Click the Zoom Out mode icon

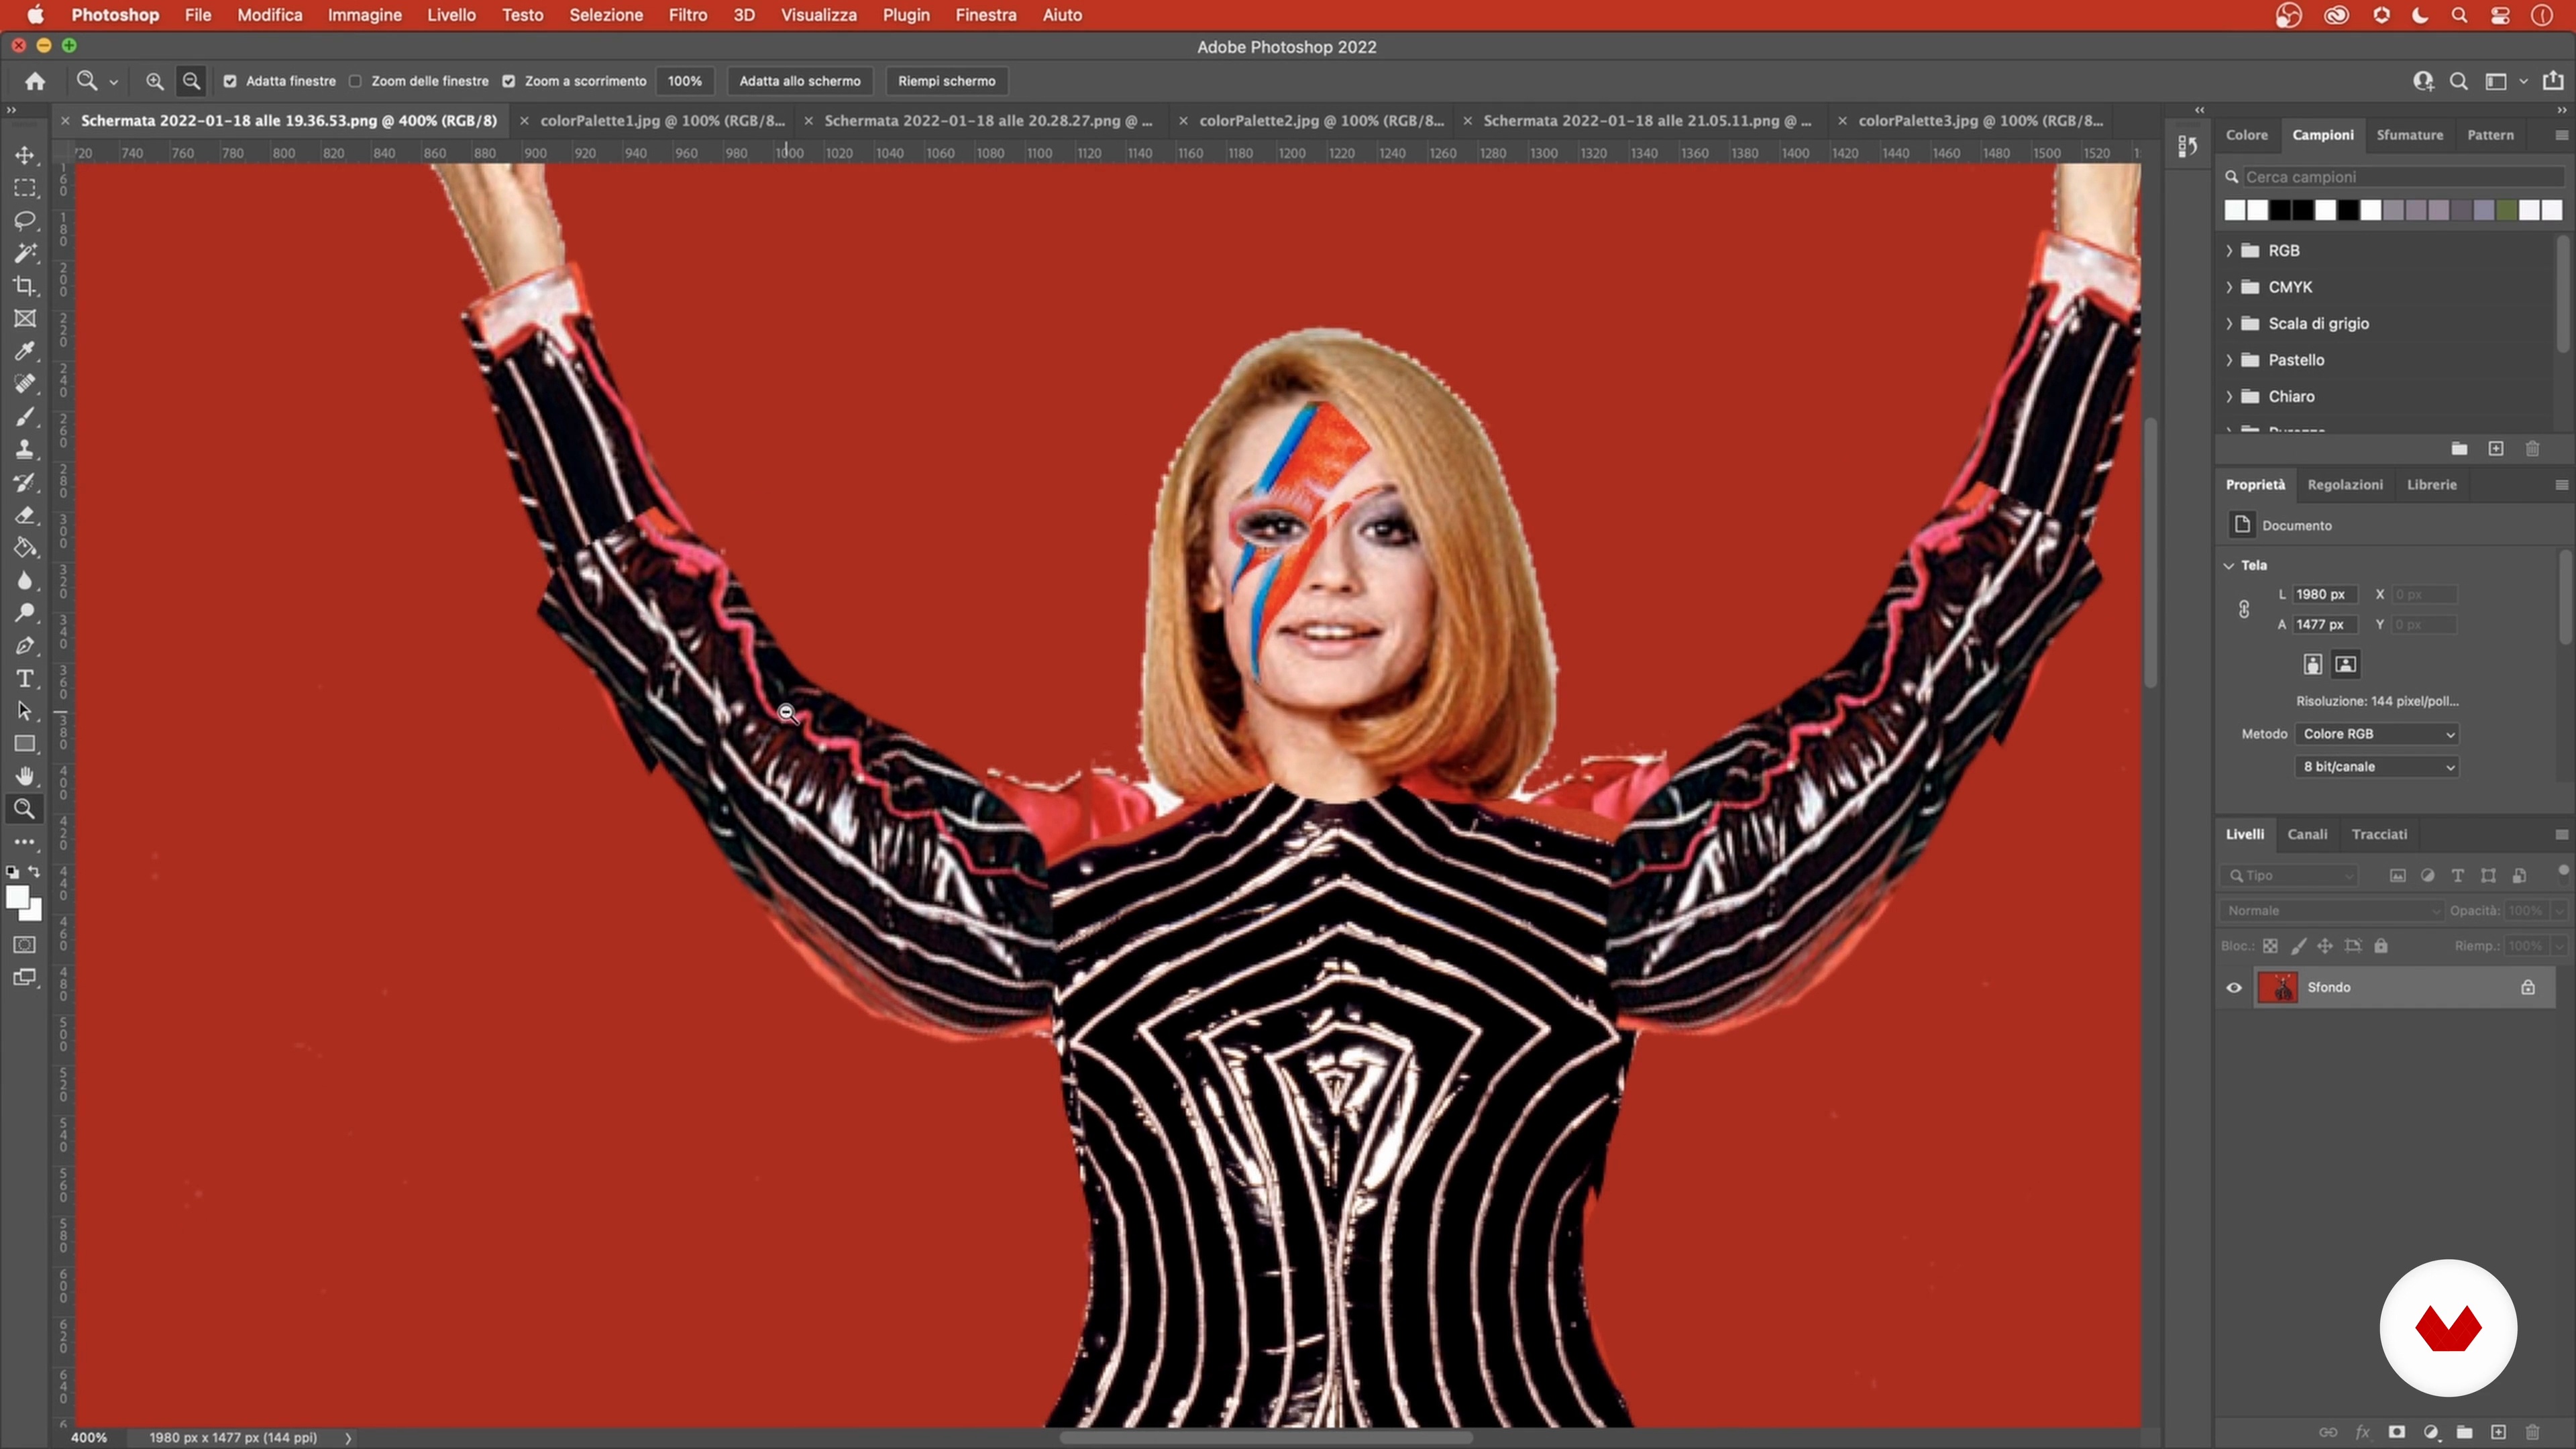(191, 81)
